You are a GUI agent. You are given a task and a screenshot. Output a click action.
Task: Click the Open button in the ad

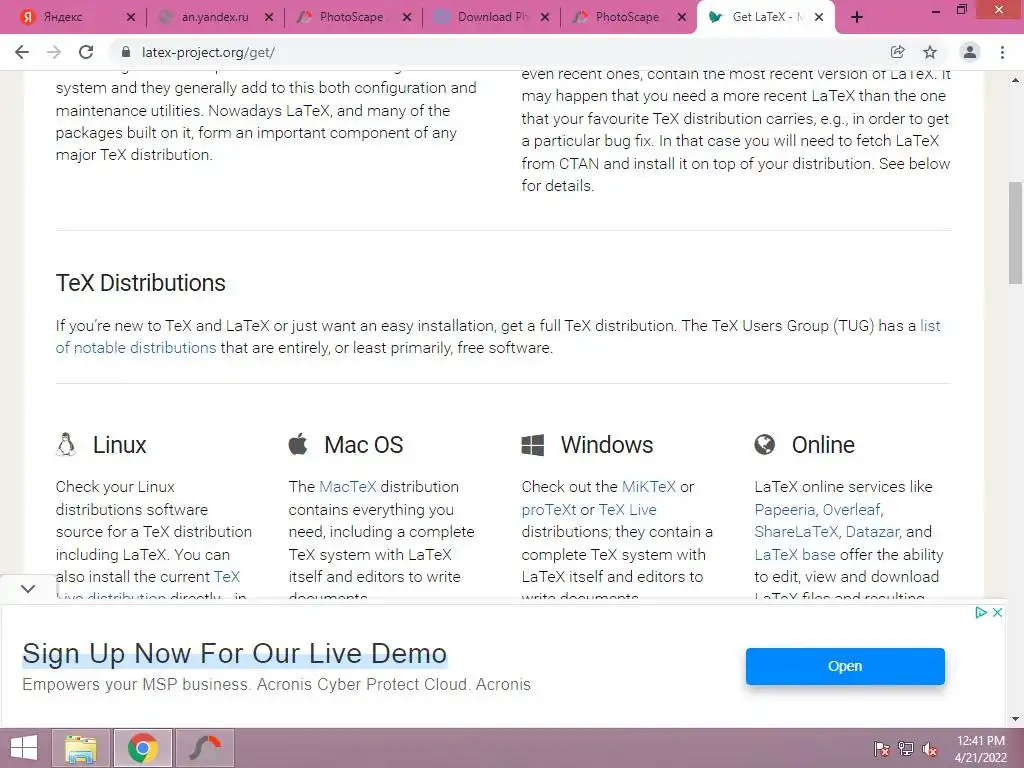coord(845,666)
